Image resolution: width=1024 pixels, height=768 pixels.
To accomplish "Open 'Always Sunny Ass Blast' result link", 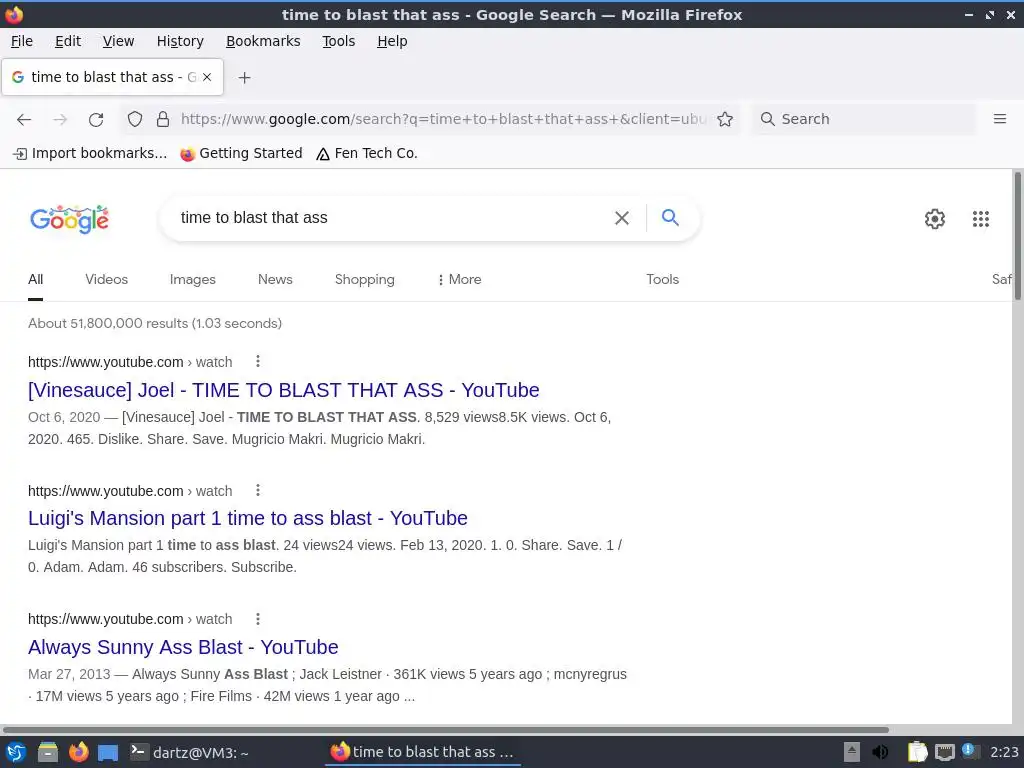I will tap(183, 647).
